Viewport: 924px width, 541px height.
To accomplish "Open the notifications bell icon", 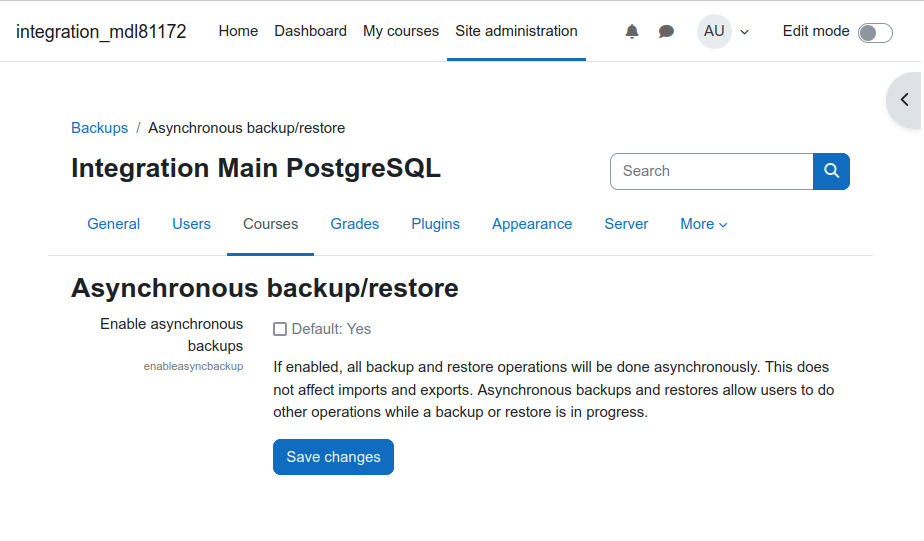I will (632, 31).
